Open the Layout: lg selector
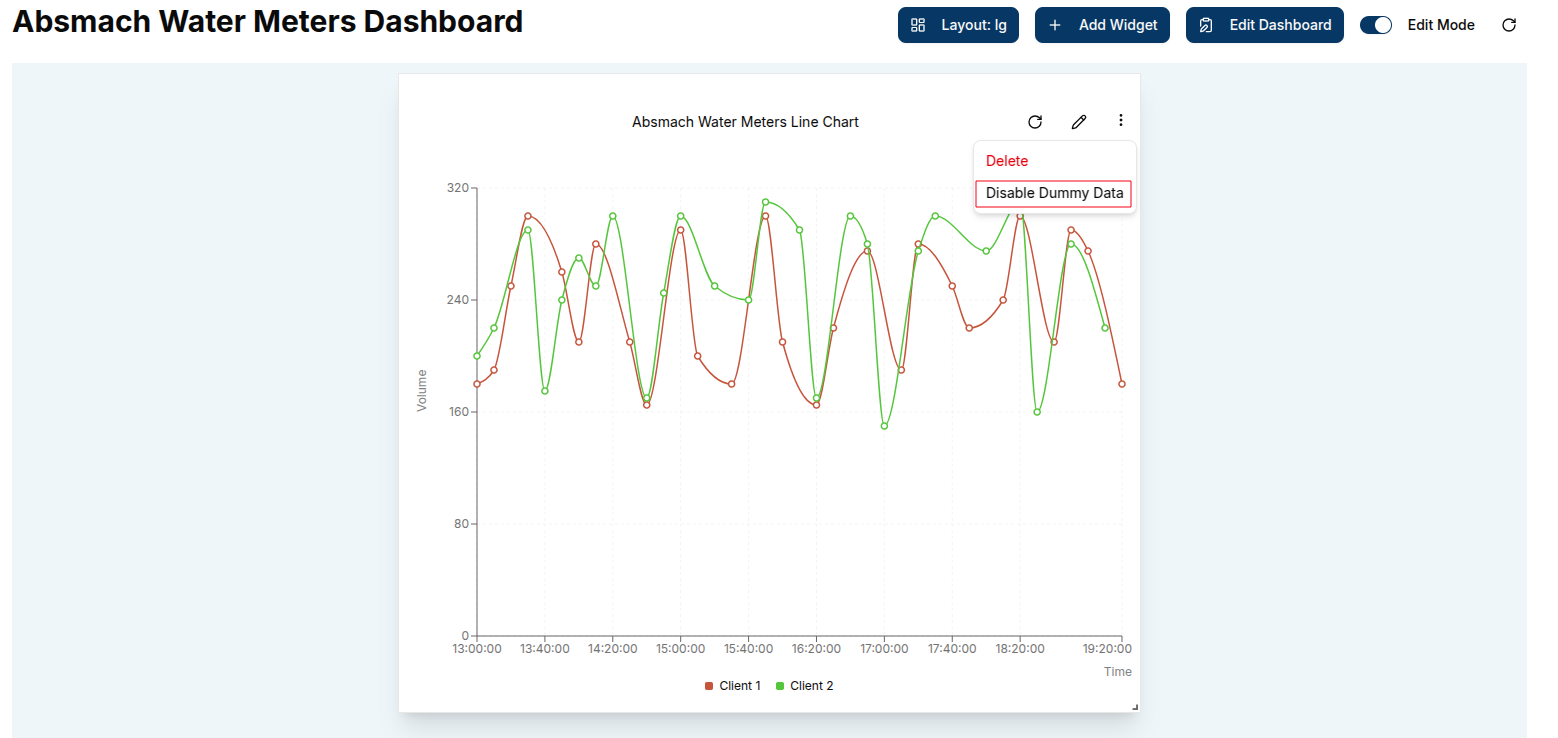Screen dimensions: 1558x738 (x=958, y=25)
